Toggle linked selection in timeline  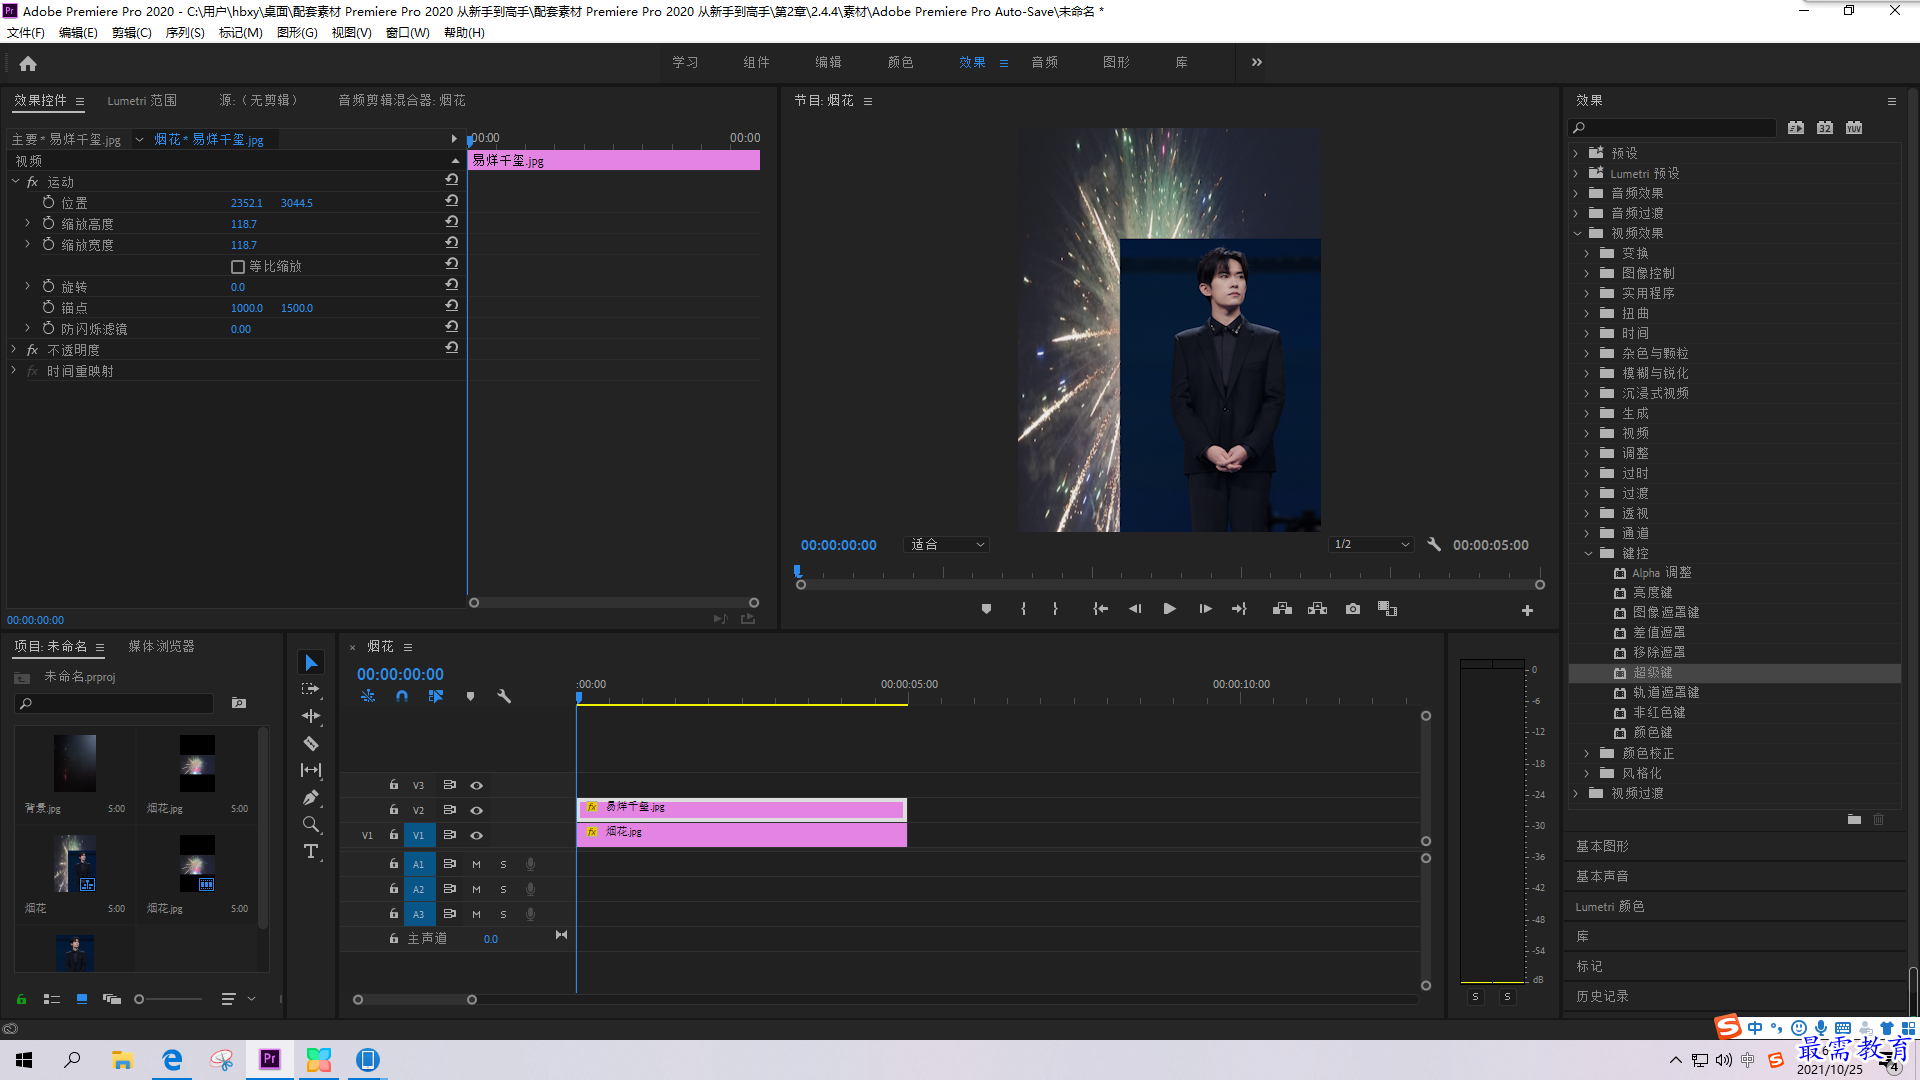(436, 697)
